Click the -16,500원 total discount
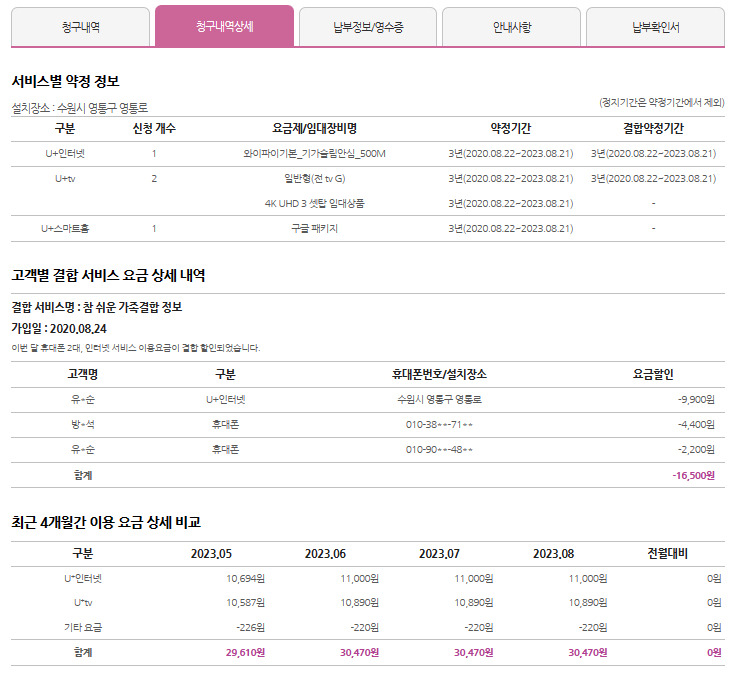734x677 pixels. point(693,475)
